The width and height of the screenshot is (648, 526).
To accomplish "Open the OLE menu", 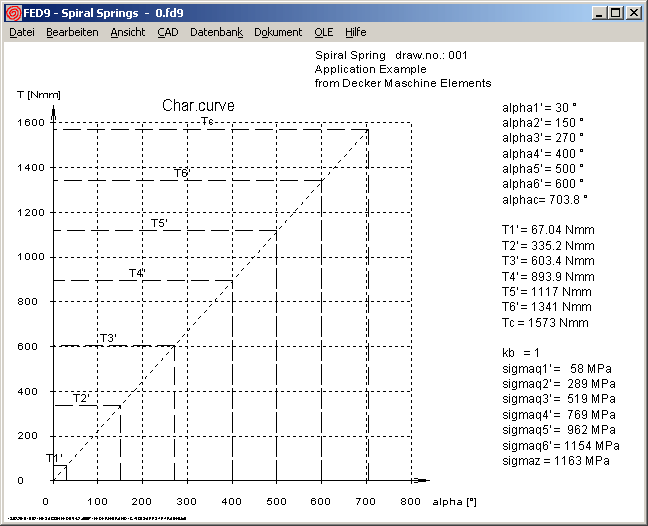I will [324, 32].
